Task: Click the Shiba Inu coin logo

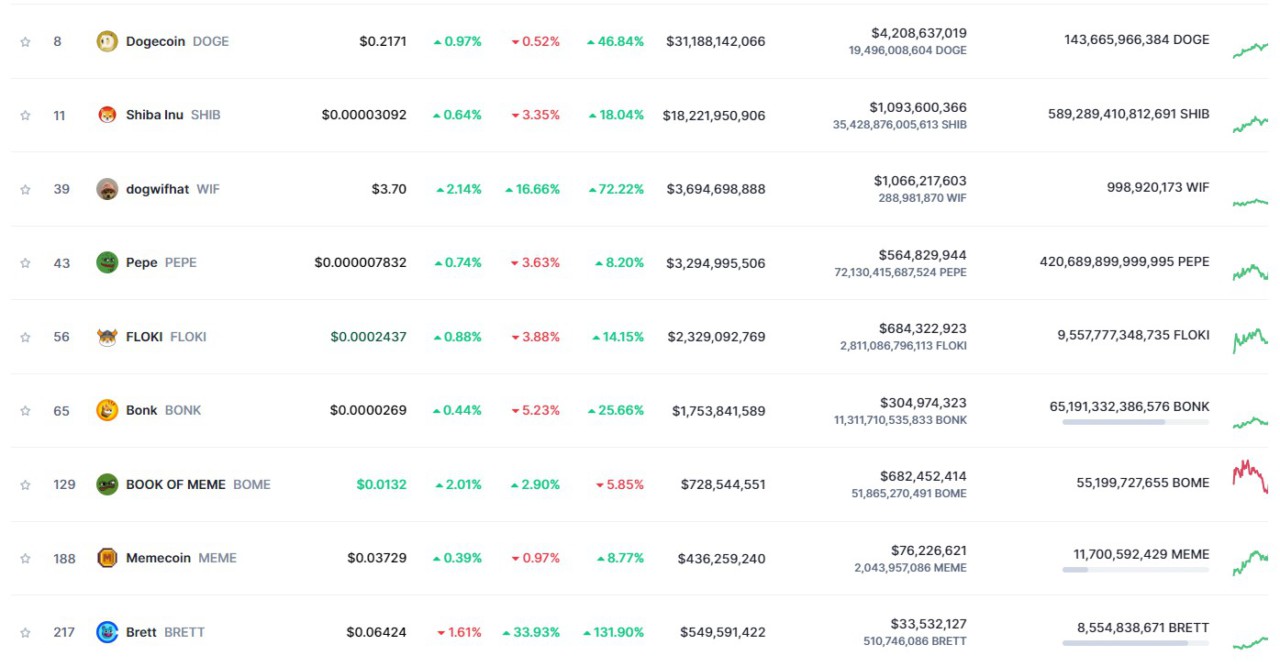Action: coord(107,115)
